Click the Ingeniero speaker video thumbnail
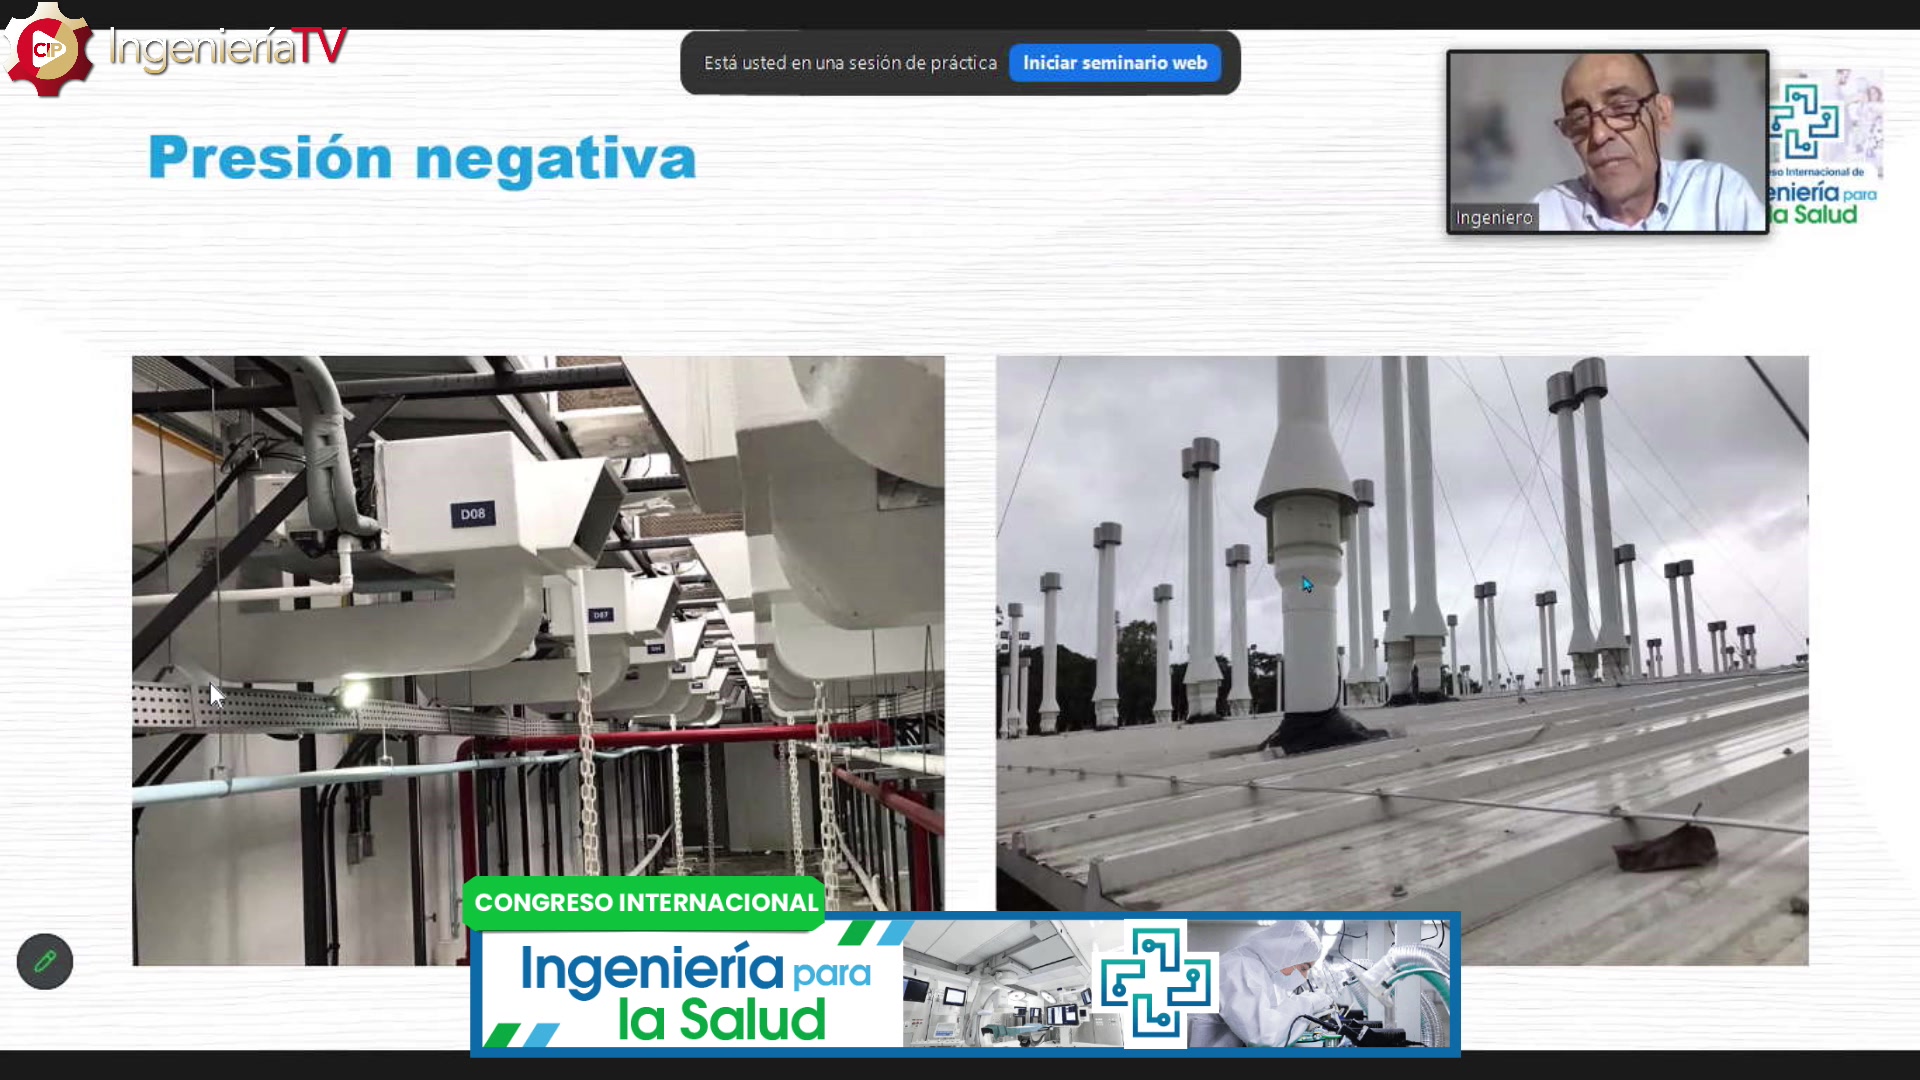The height and width of the screenshot is (1080, 1920). click(1607, 142)
